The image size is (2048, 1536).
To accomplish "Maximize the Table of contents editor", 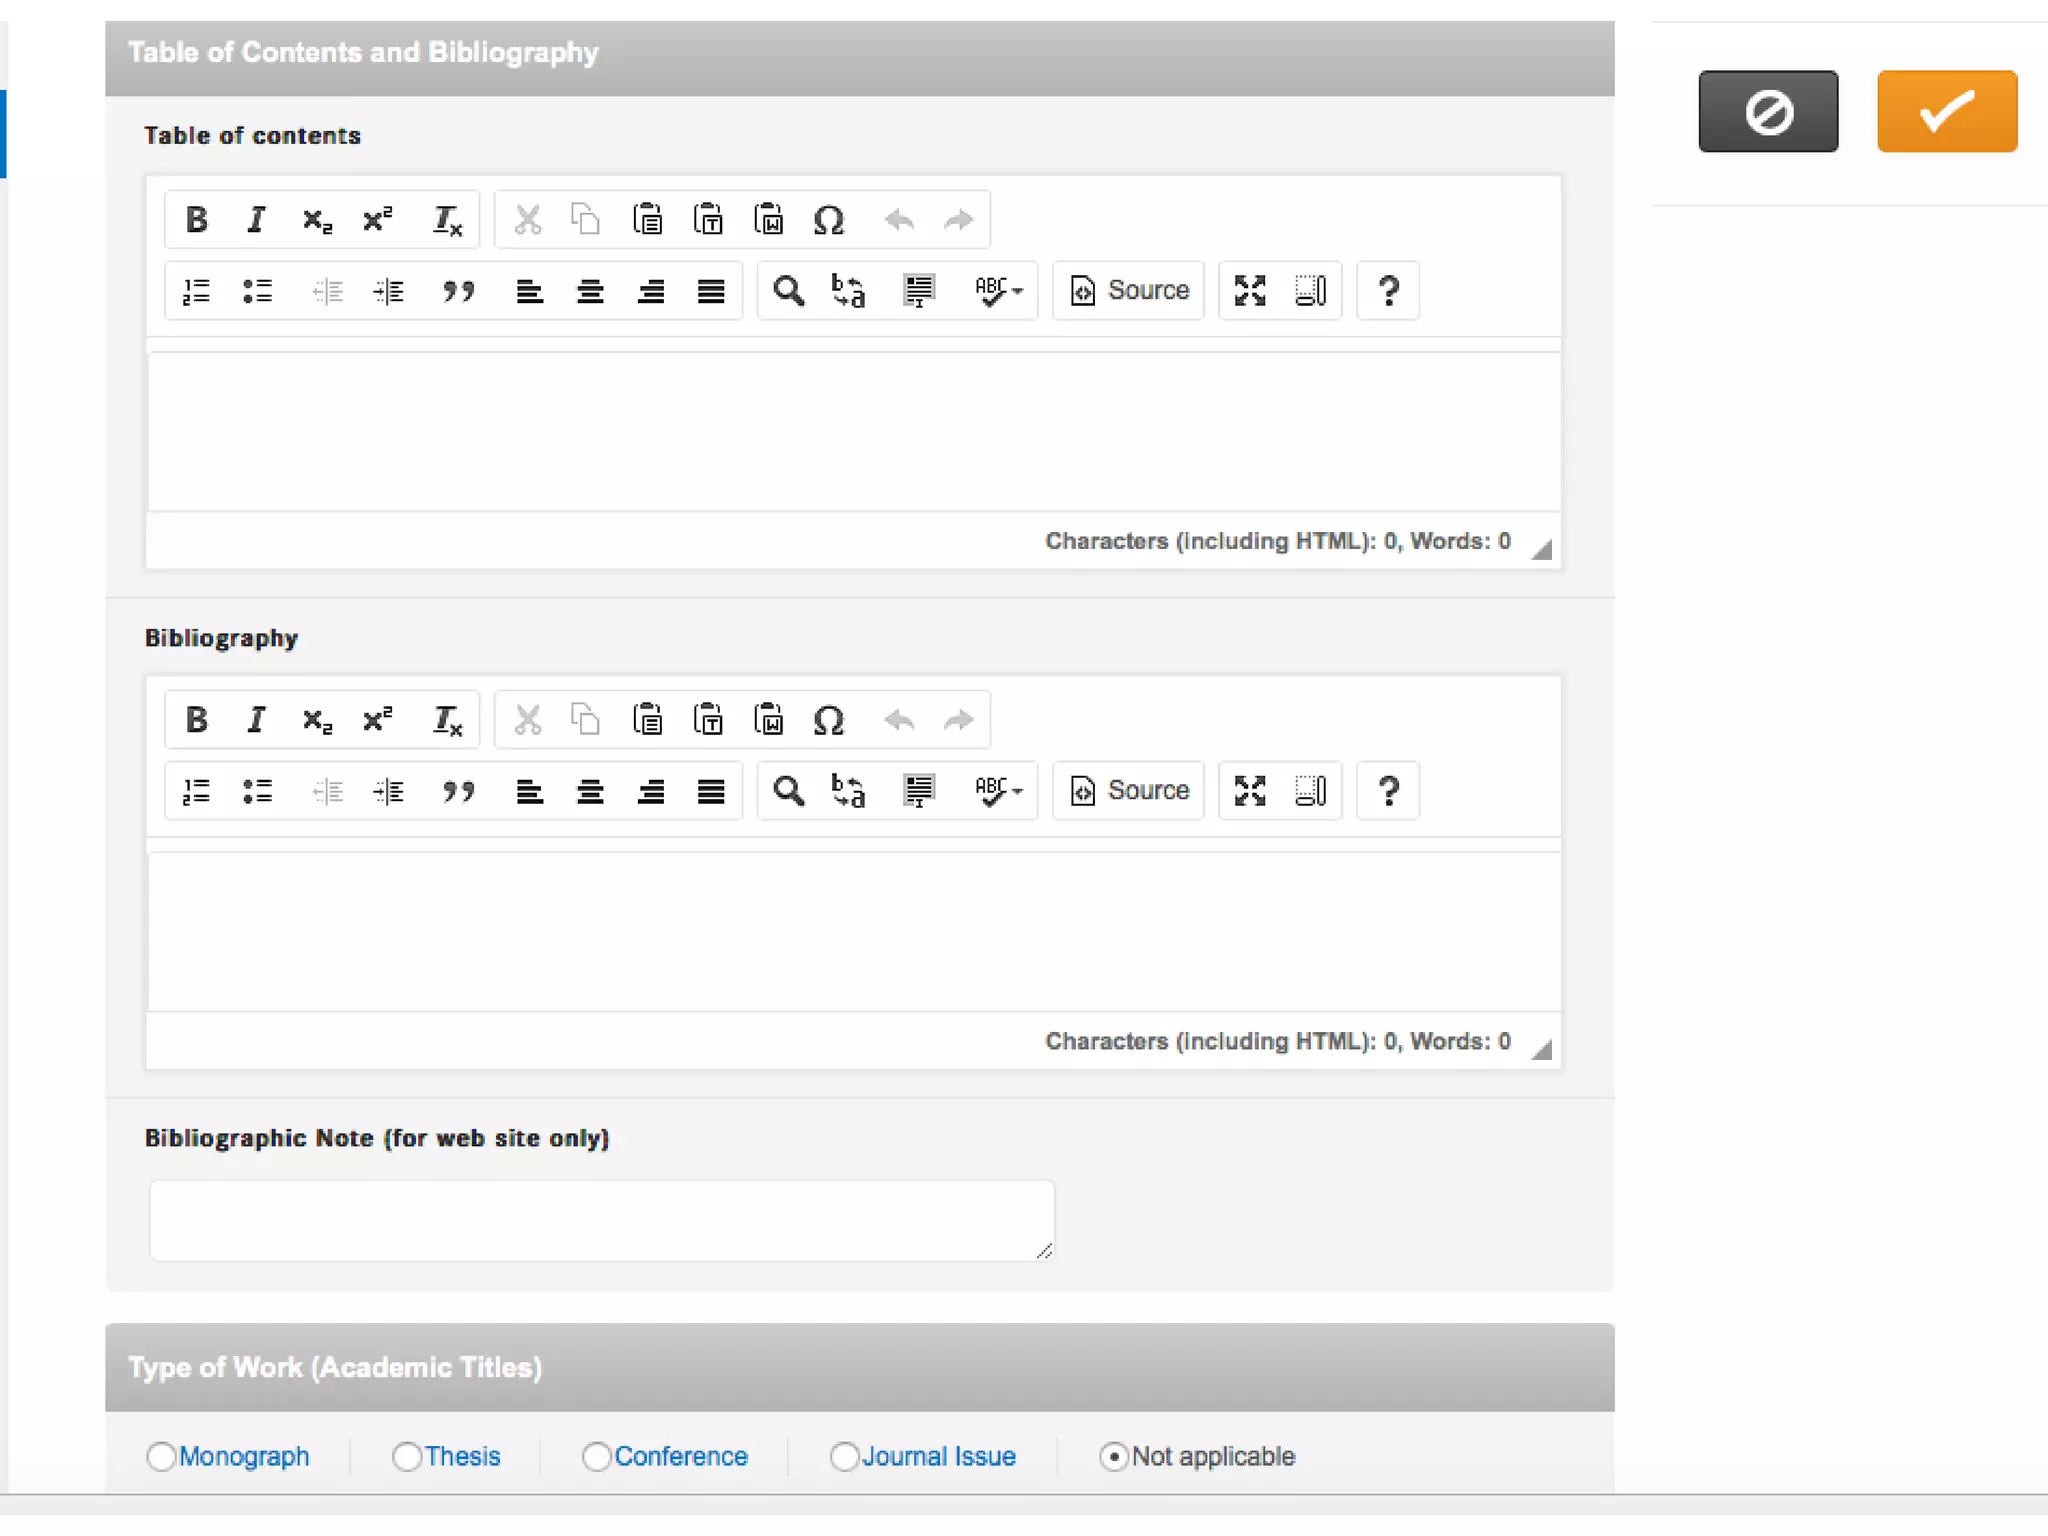I will pyautogui.click(x=1250, y=291).
